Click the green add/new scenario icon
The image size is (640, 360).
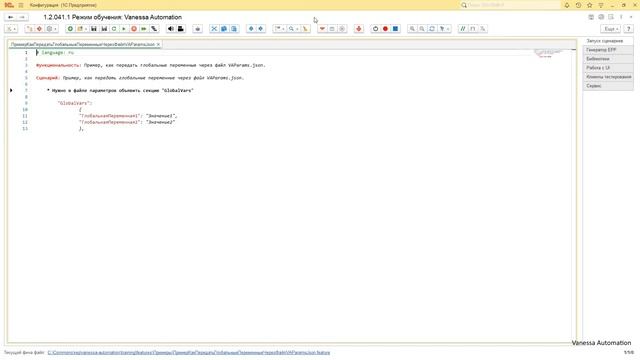(x=70, y=29)
